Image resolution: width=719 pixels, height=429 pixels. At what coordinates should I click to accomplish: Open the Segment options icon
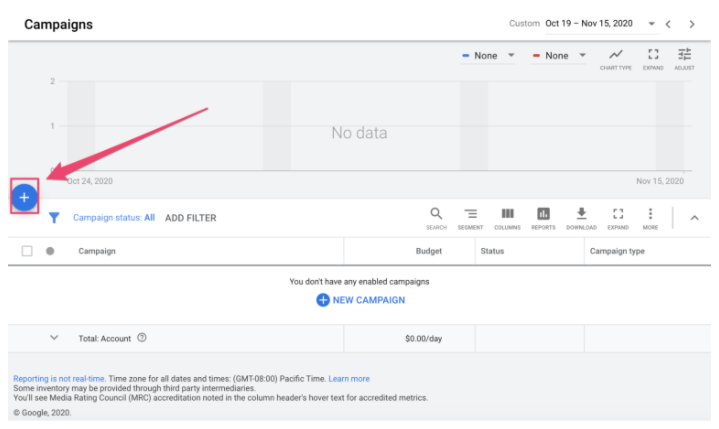point(470,217)
